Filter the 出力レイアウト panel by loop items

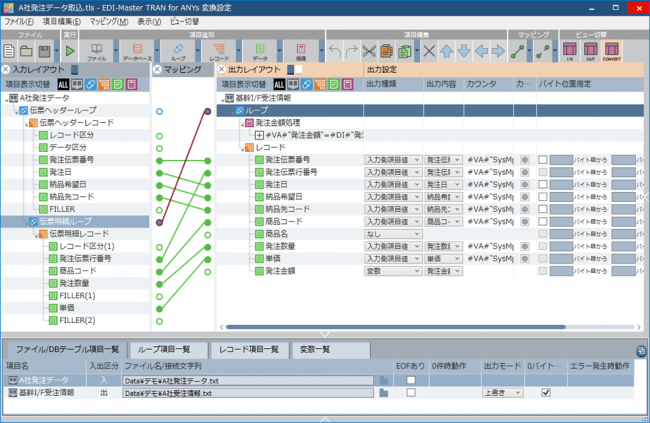click(x=306, y=85)
